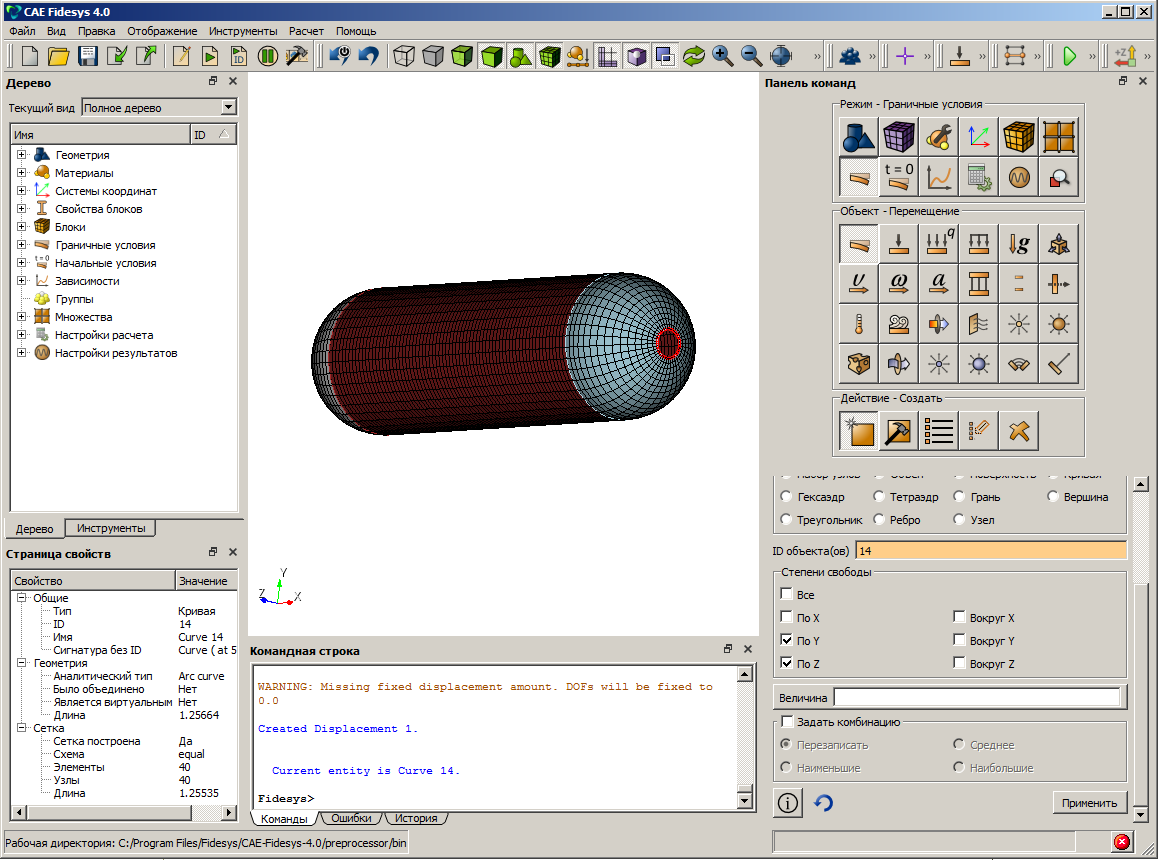
Task: Click the 'ID объекта(ов)' input field
Action: point(991,550)
